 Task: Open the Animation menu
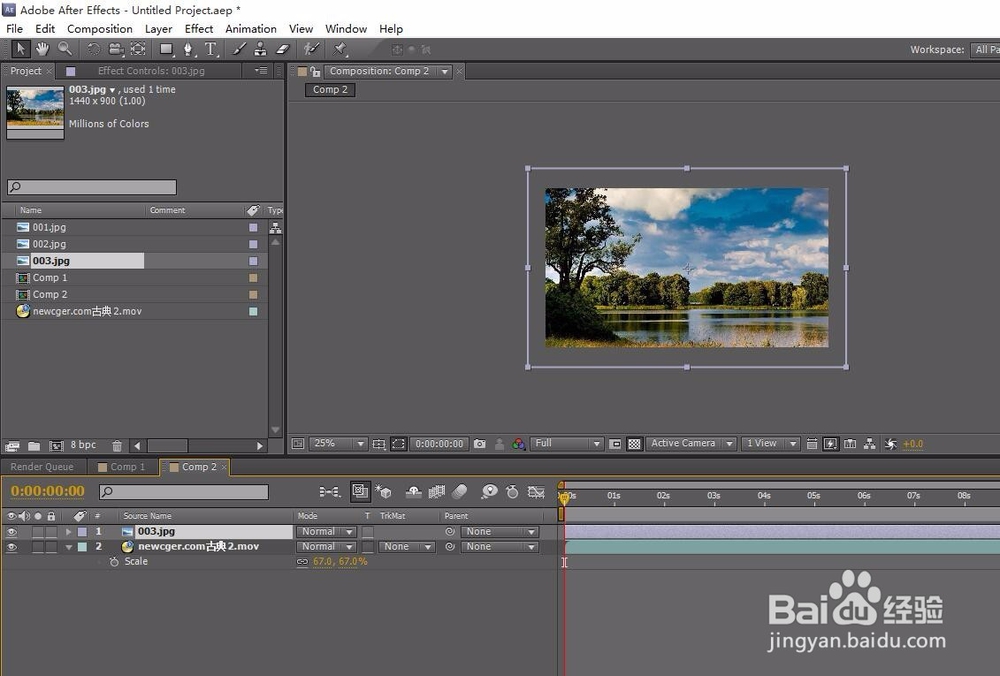tap(251, 29)
